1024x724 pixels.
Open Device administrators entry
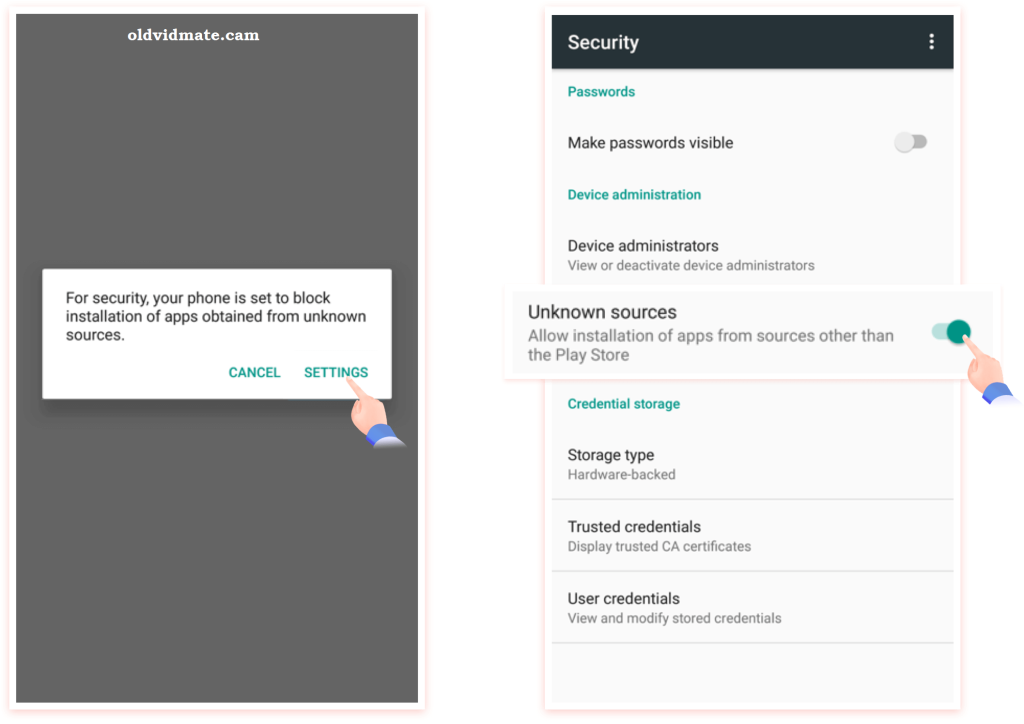pos(752,255)
